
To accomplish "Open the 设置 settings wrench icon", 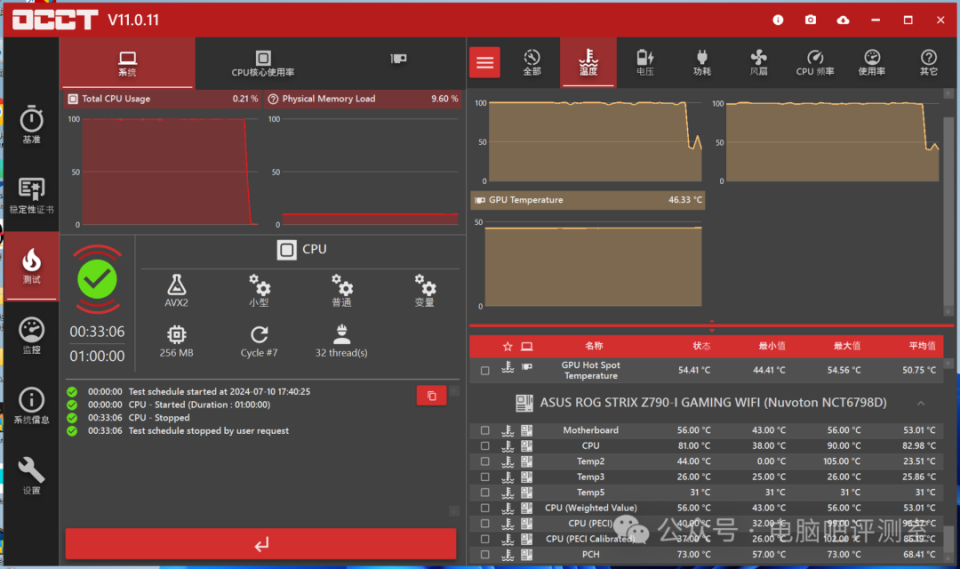I will [x=31, y=476].
